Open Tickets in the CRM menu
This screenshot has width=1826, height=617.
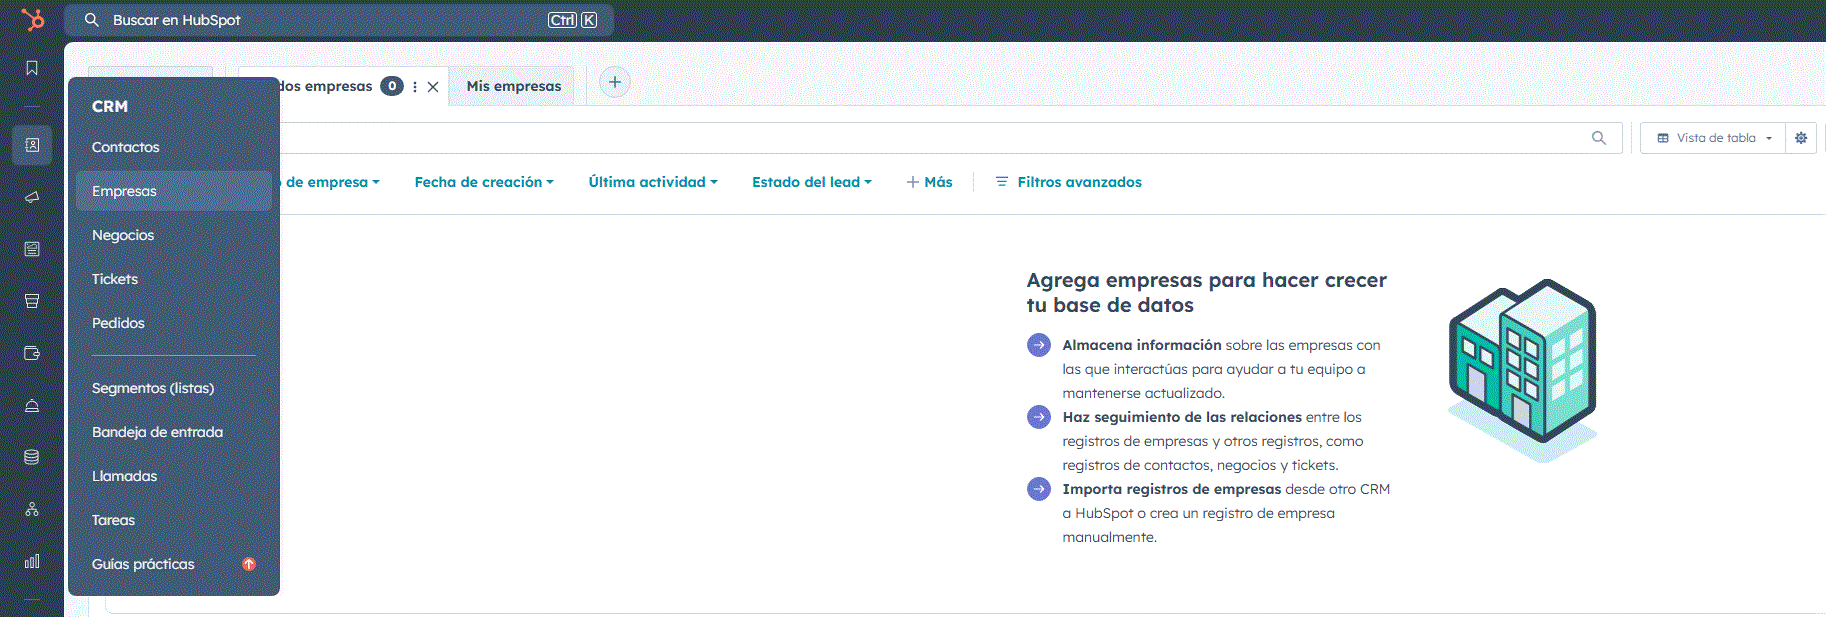174,279
